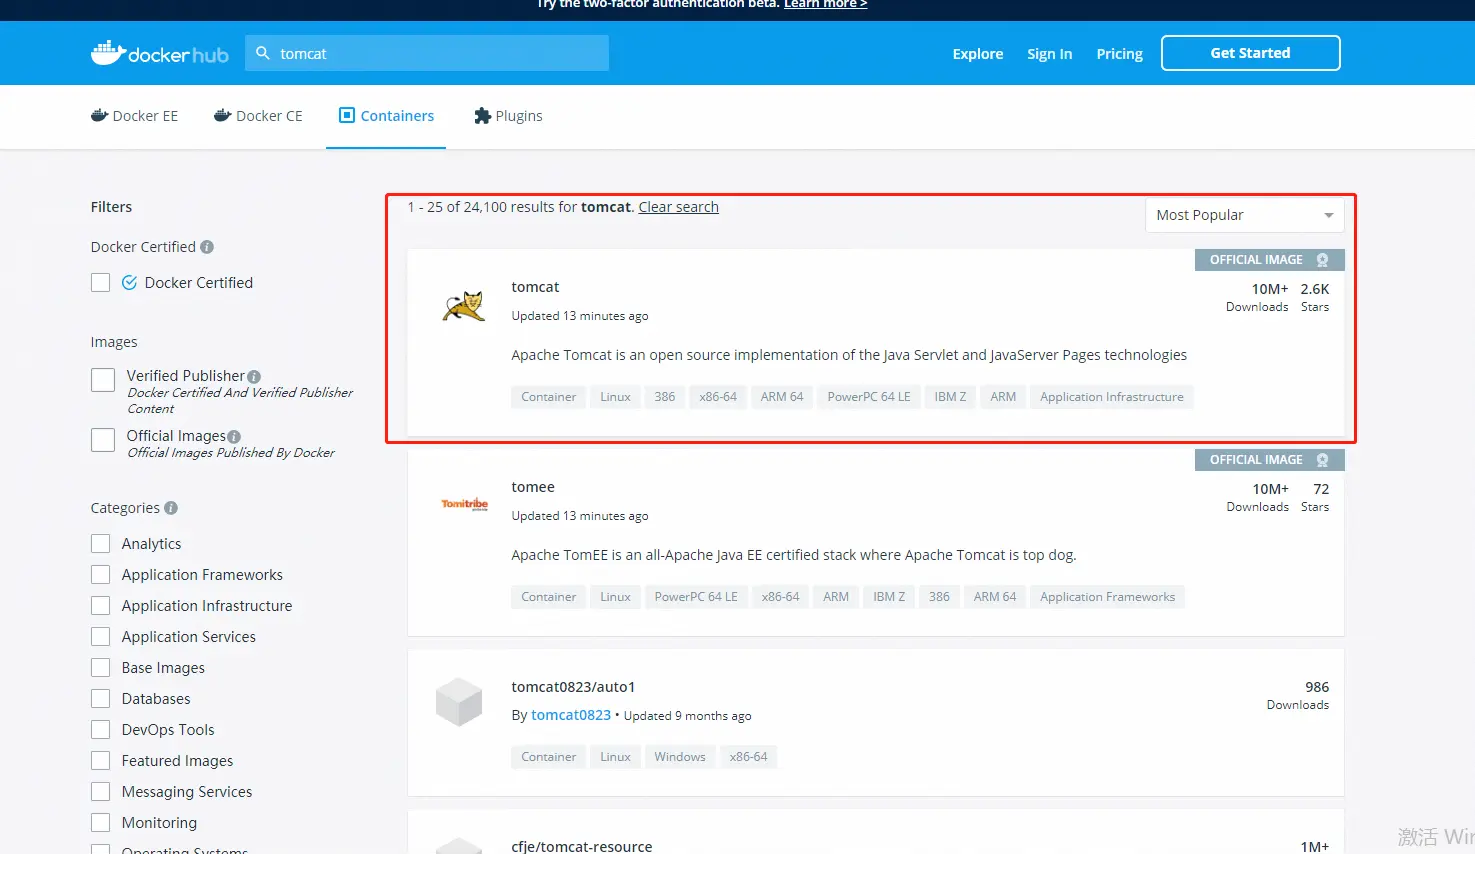Screen dimensions: 1475x878
Task: Click the tomcat PowerPC 64 LE tag
Action: pos(869,397)
